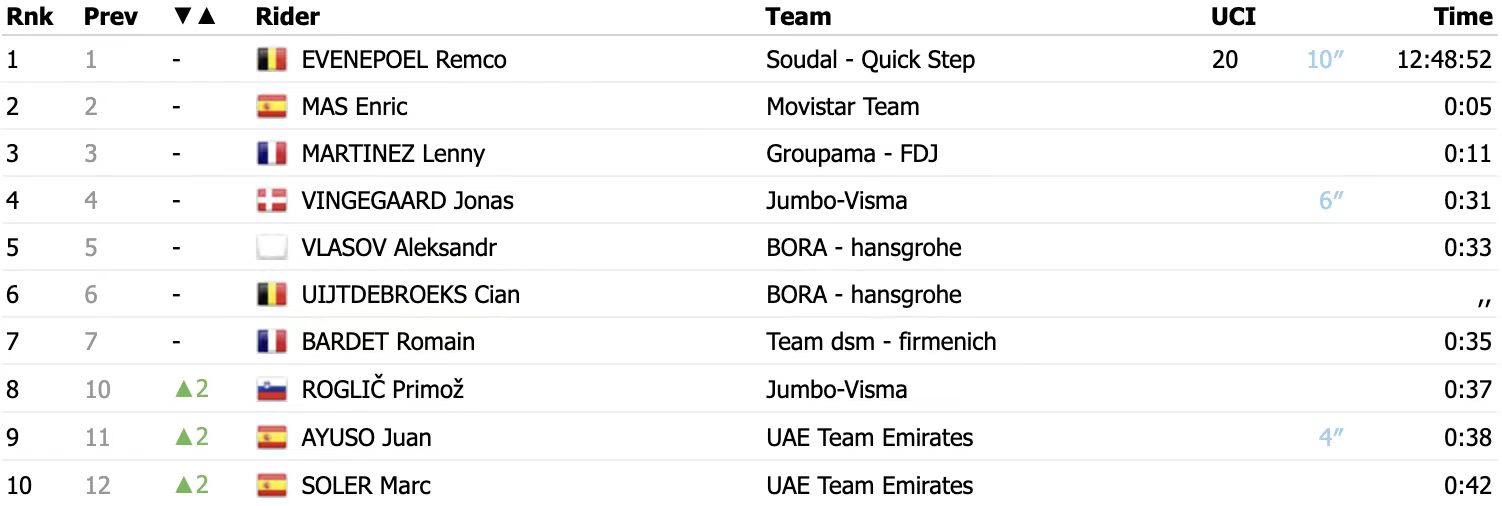Click the Spanish flag beside Ayuso Juan

point(272,437)
